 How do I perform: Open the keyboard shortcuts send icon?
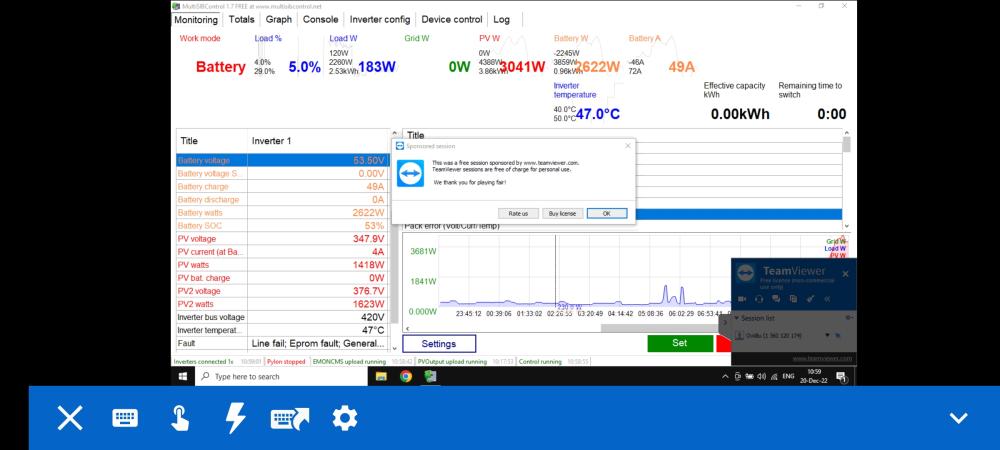(x=290, y=419)
